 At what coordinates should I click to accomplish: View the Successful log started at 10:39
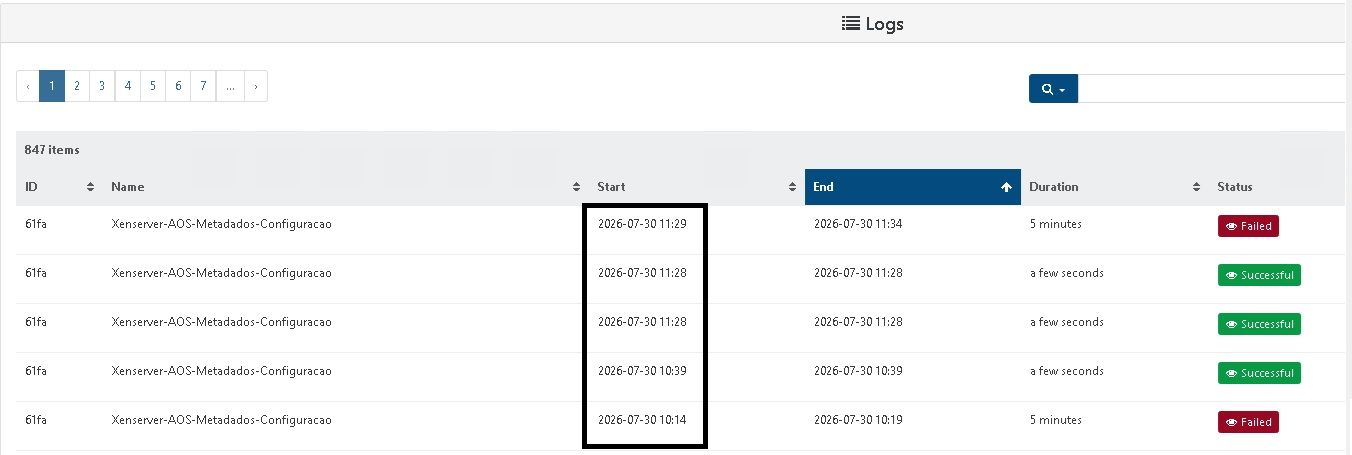point(1259,373)
